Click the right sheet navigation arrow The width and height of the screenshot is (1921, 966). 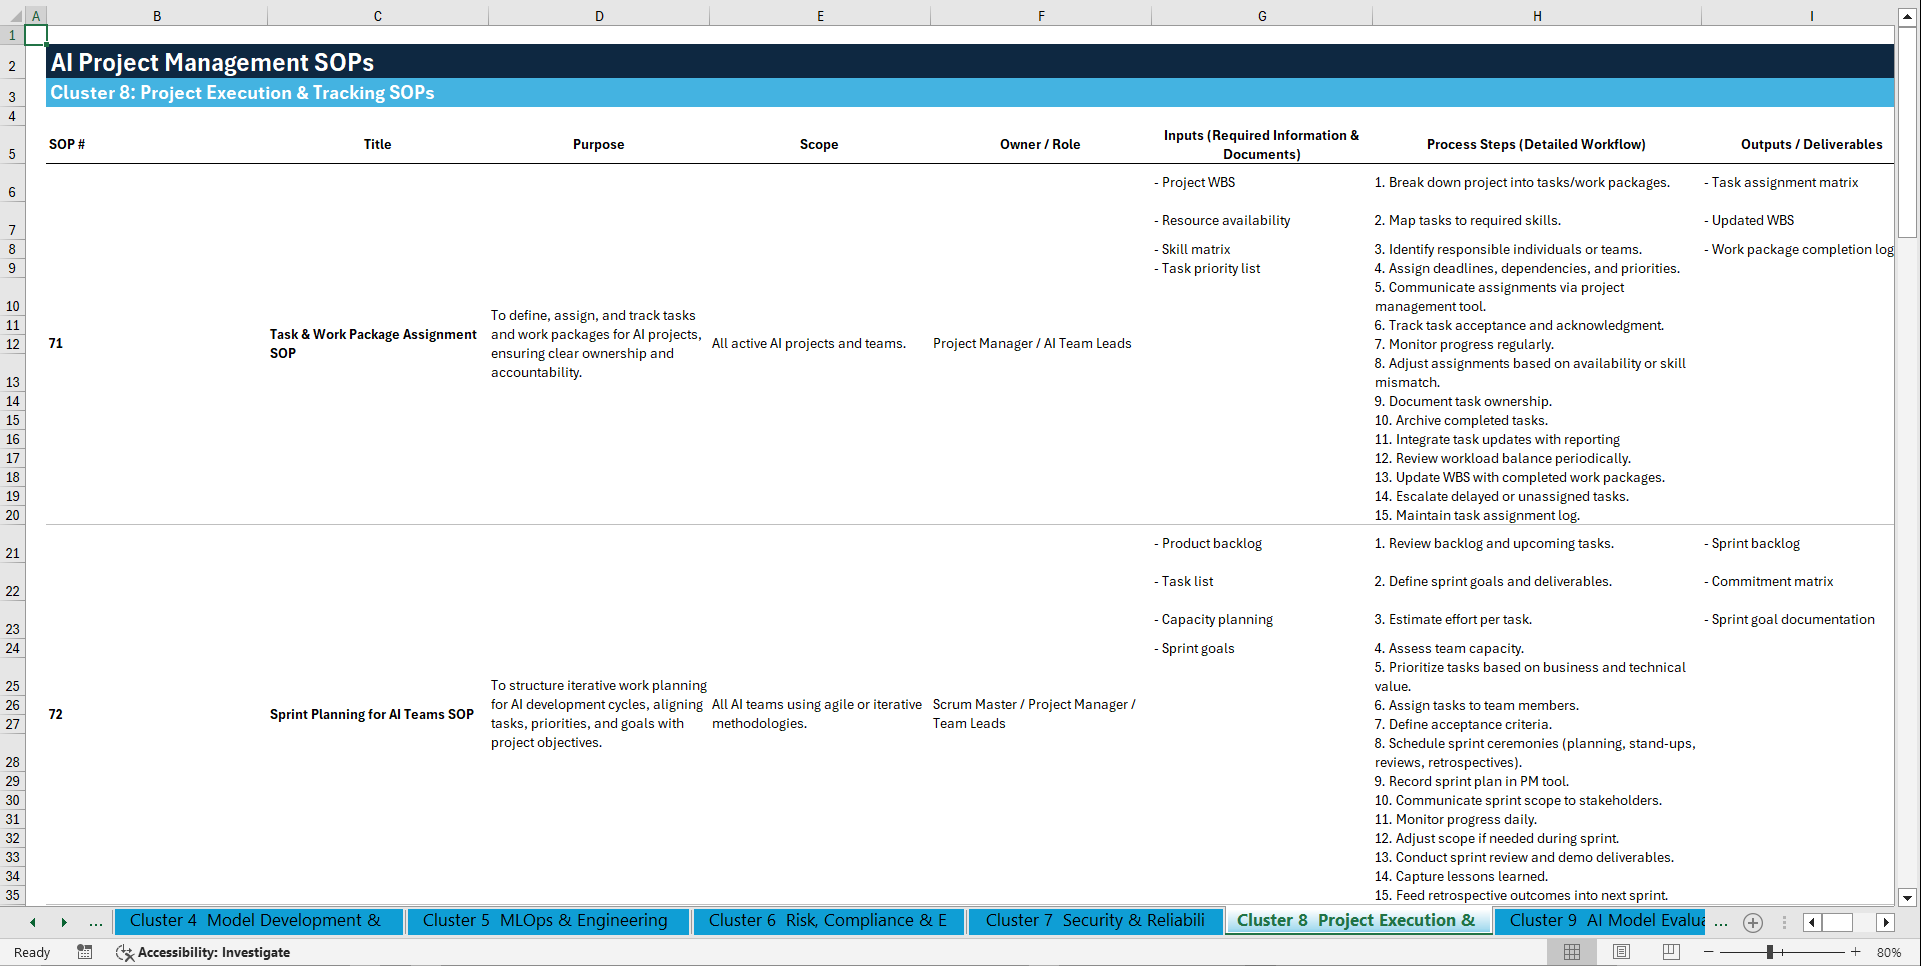point(65,922)
